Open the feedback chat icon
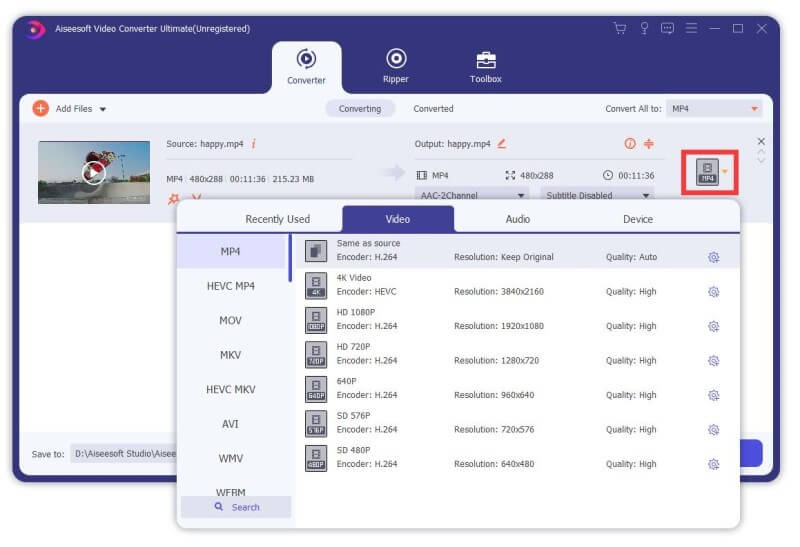This screenshot has width=800, height=547. click(x=667, y=28)
